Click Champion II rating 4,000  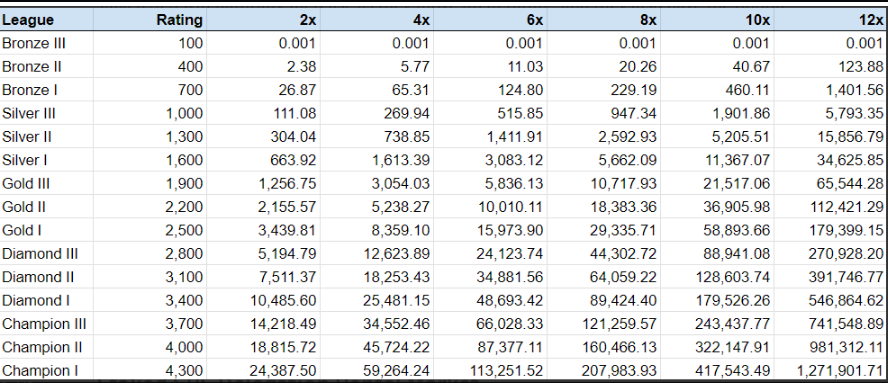tap(150, 347)
